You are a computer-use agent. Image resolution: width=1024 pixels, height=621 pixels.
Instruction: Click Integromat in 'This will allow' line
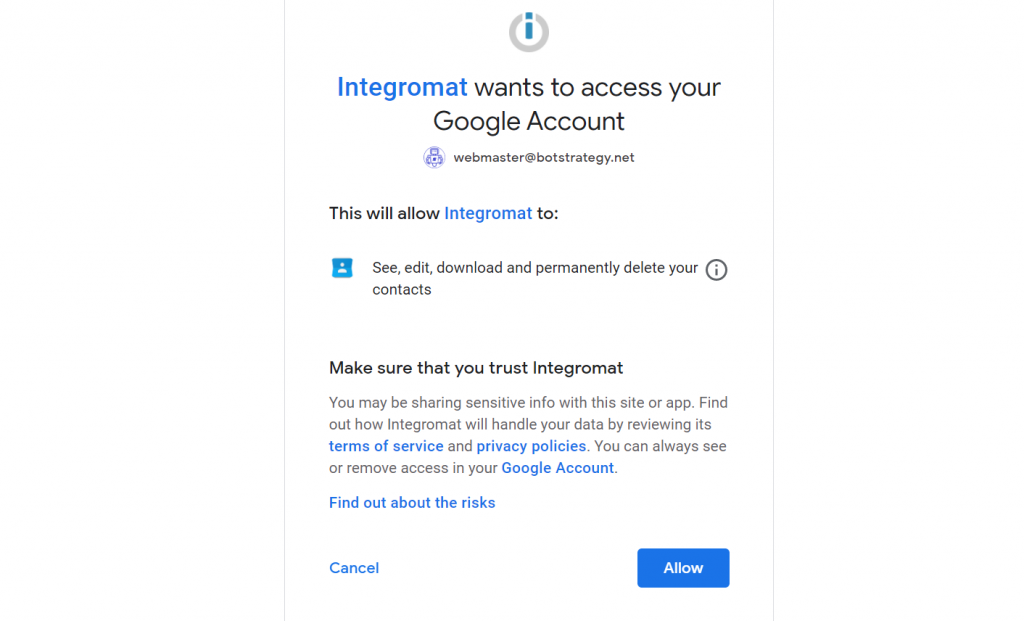(488, 213)
